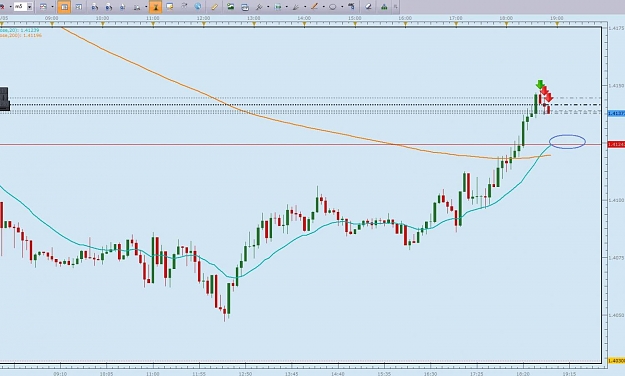Screen dimensions: 625x376
Task: Click the blue window icon in toolbar
Action: (245, 7)
